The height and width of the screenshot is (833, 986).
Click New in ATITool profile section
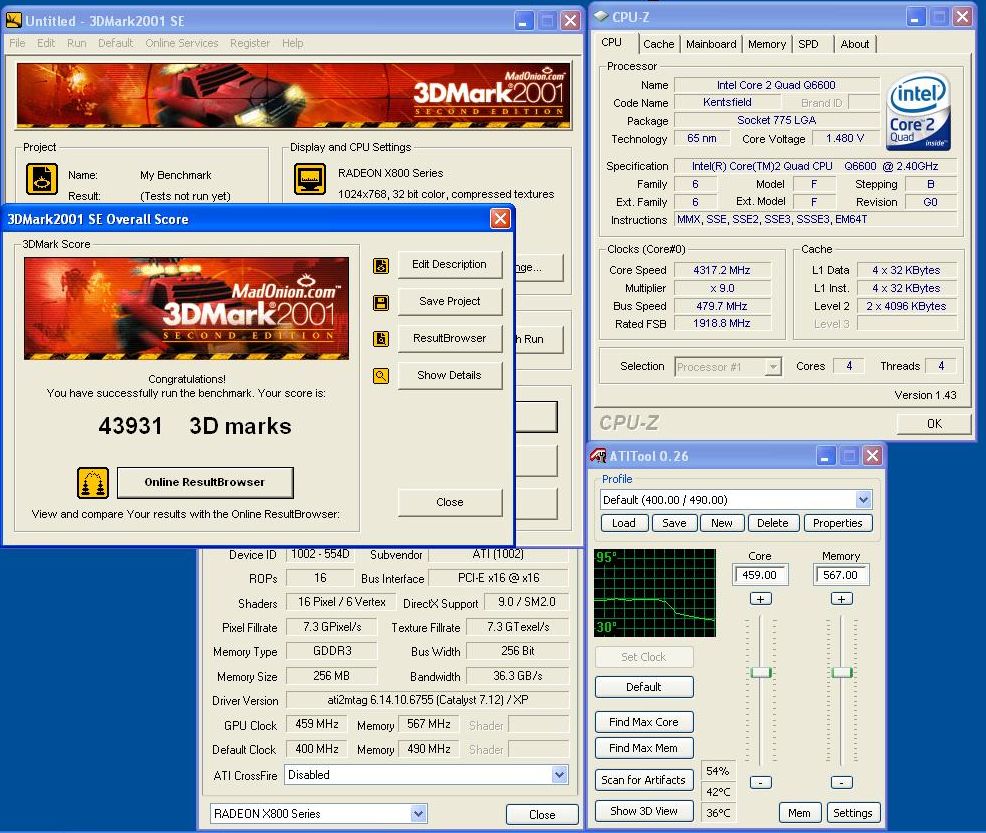pos(722,523)
